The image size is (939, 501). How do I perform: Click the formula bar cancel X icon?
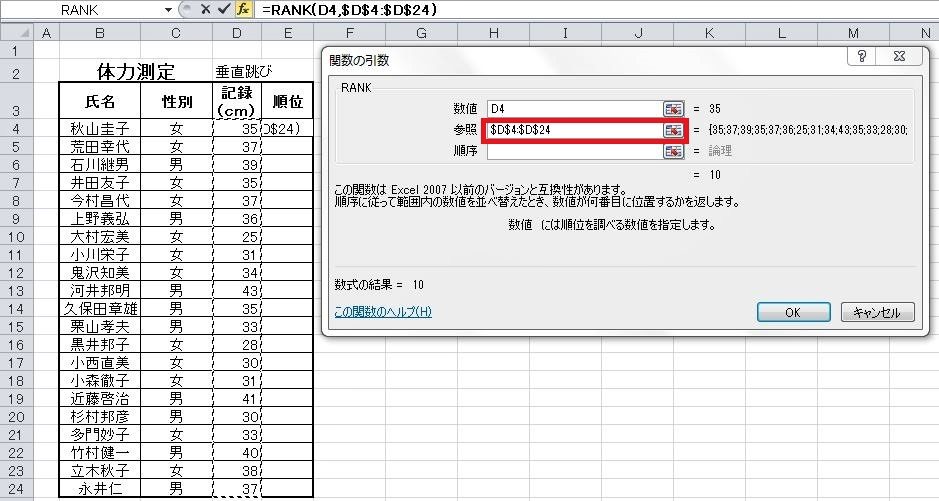206,9
